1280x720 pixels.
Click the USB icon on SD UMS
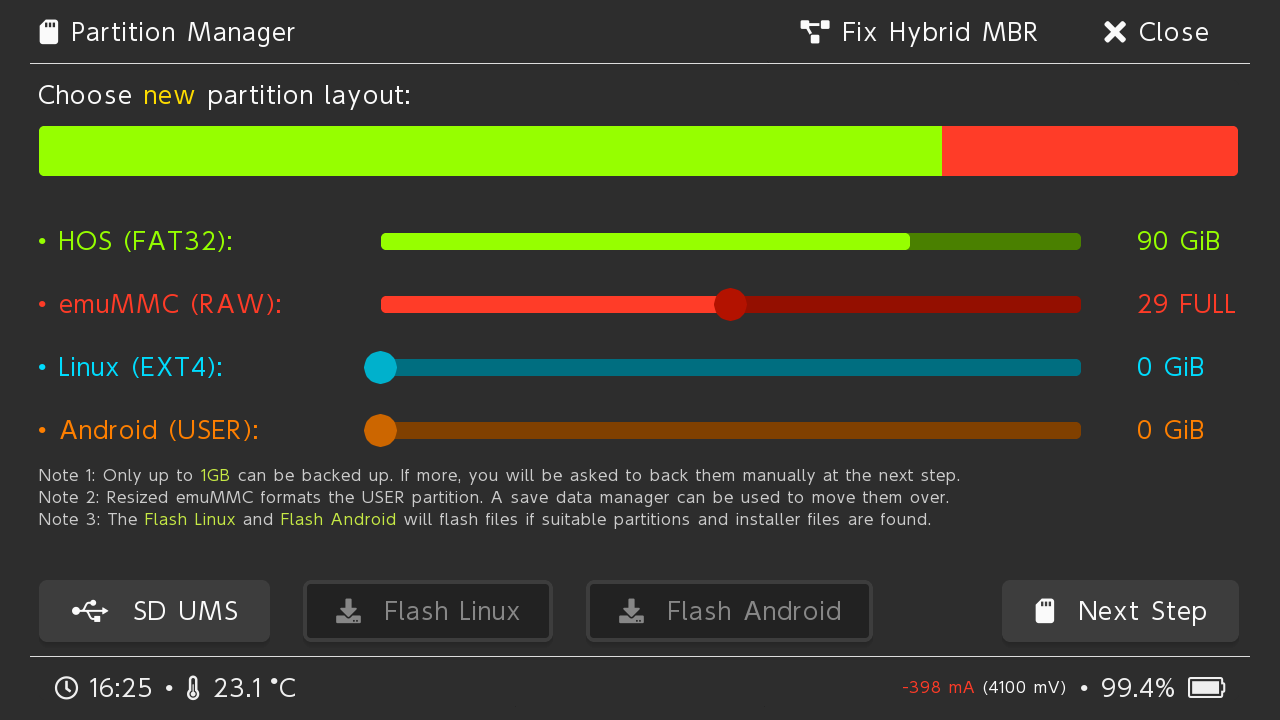click(x=90, y=611)
